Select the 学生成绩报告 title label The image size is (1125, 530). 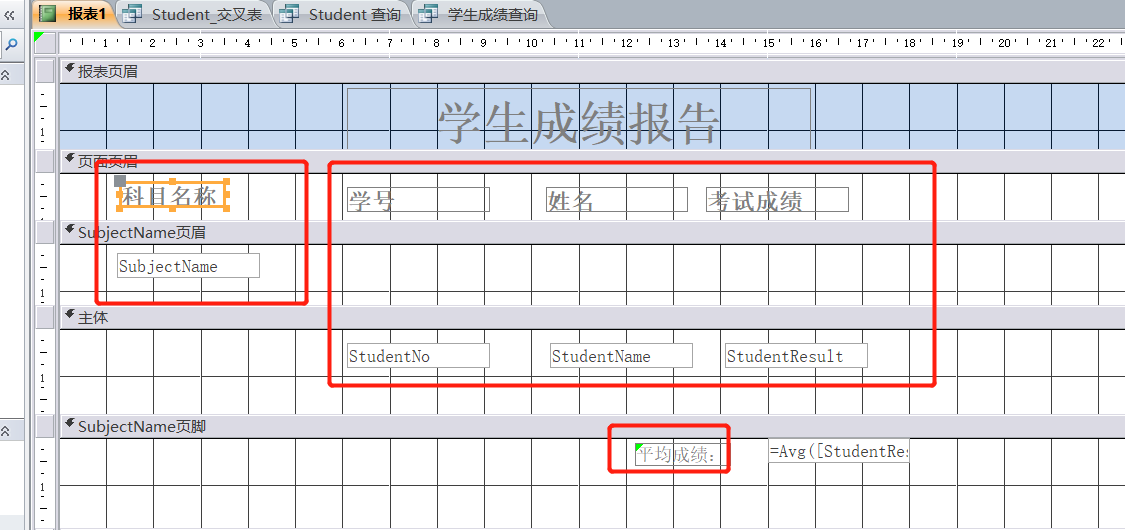[x=578, y=123]
